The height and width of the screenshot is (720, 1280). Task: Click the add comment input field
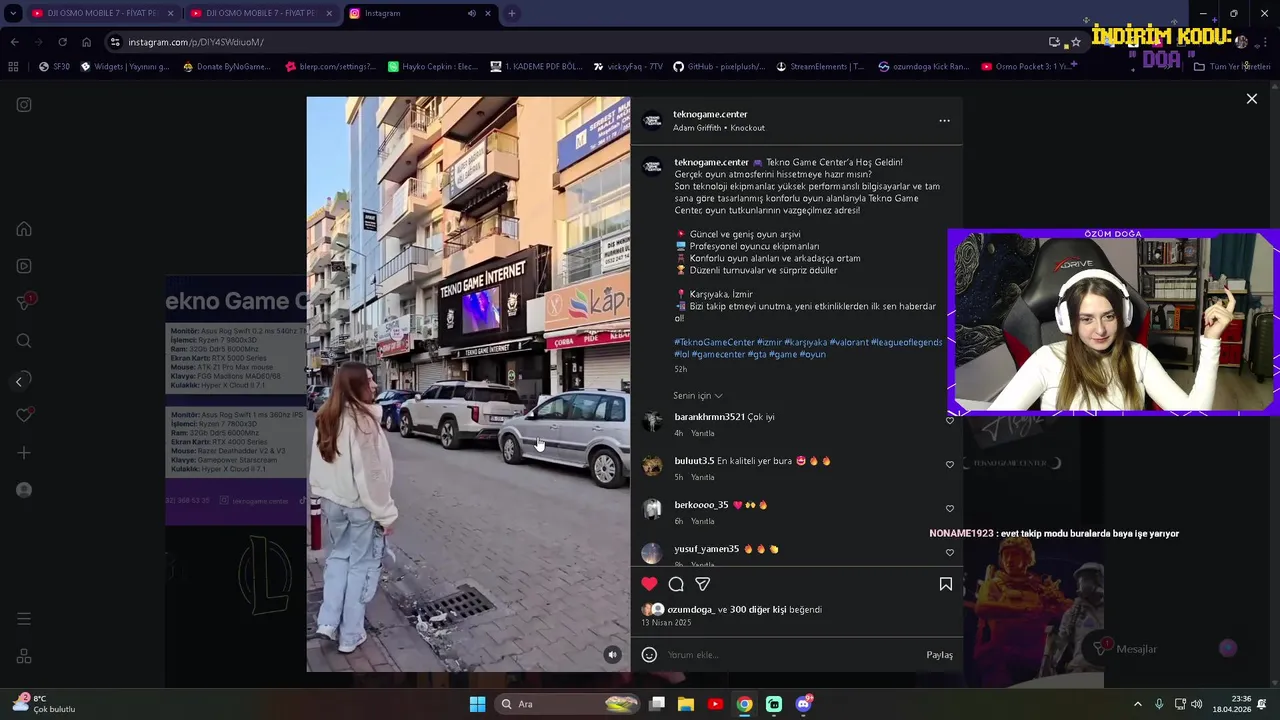coord(790,655)
